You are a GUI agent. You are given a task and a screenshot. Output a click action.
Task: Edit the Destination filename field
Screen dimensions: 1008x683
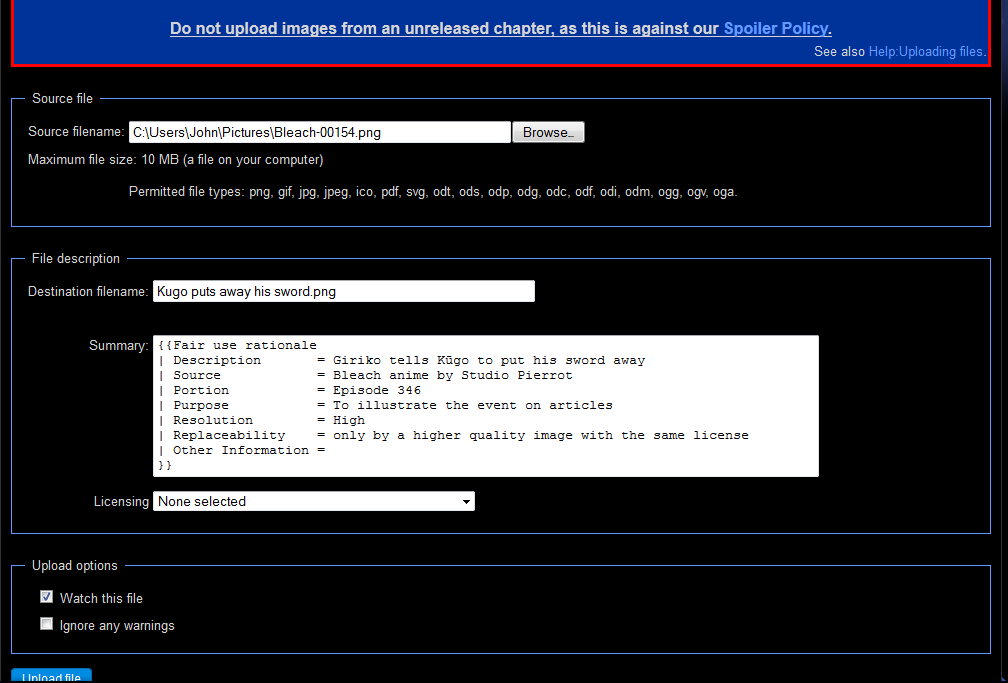coord(344,291)
